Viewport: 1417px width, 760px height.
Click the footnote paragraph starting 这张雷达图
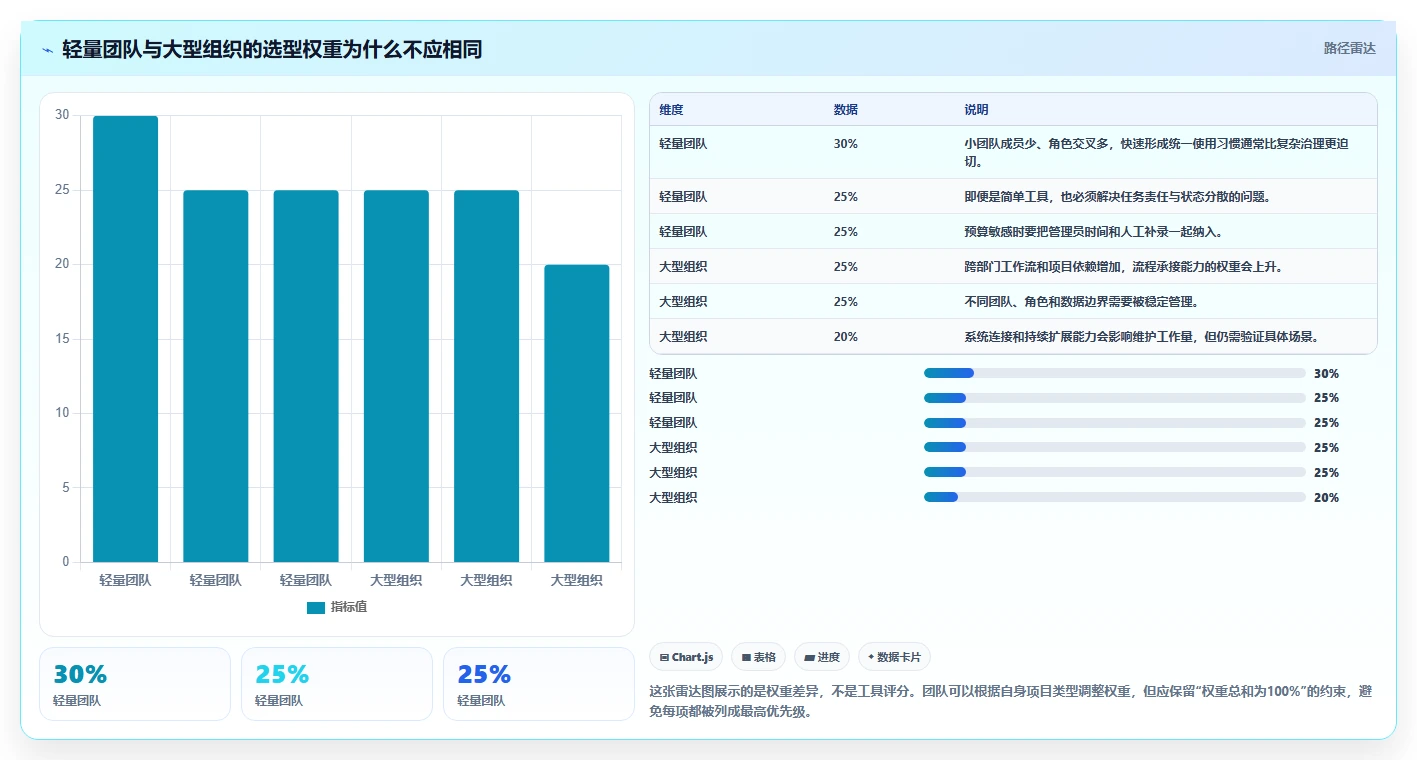tap(1011, 702)
